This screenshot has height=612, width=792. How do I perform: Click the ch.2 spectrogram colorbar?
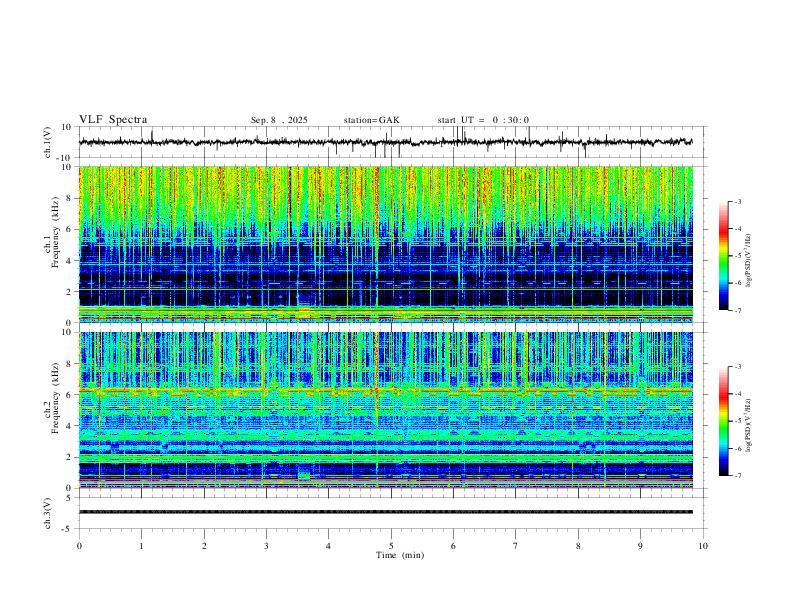(724, 421)
